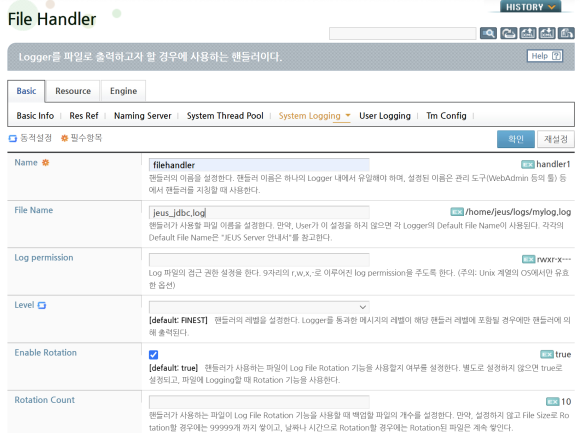This screenshot has height=433, width=580.
Task: Click the example path /home/jeus/logs/mylog.log
Action: tap(518, 212)
